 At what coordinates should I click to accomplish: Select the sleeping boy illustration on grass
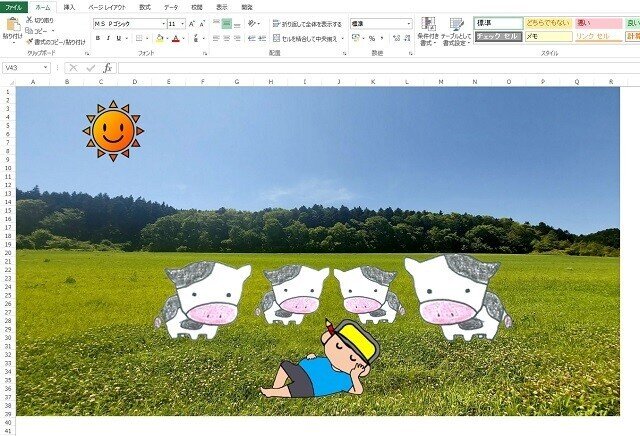point(320,358)
